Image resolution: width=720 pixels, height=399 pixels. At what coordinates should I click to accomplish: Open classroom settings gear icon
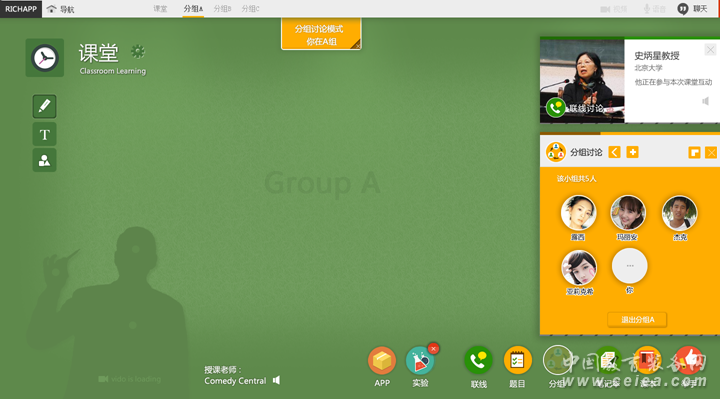click(x=137, y=51)
